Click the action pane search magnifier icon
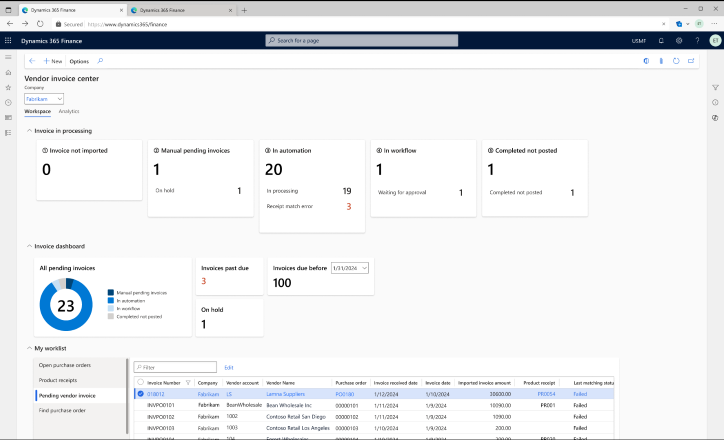Screen dimensions: 724x440 point(100,61)
